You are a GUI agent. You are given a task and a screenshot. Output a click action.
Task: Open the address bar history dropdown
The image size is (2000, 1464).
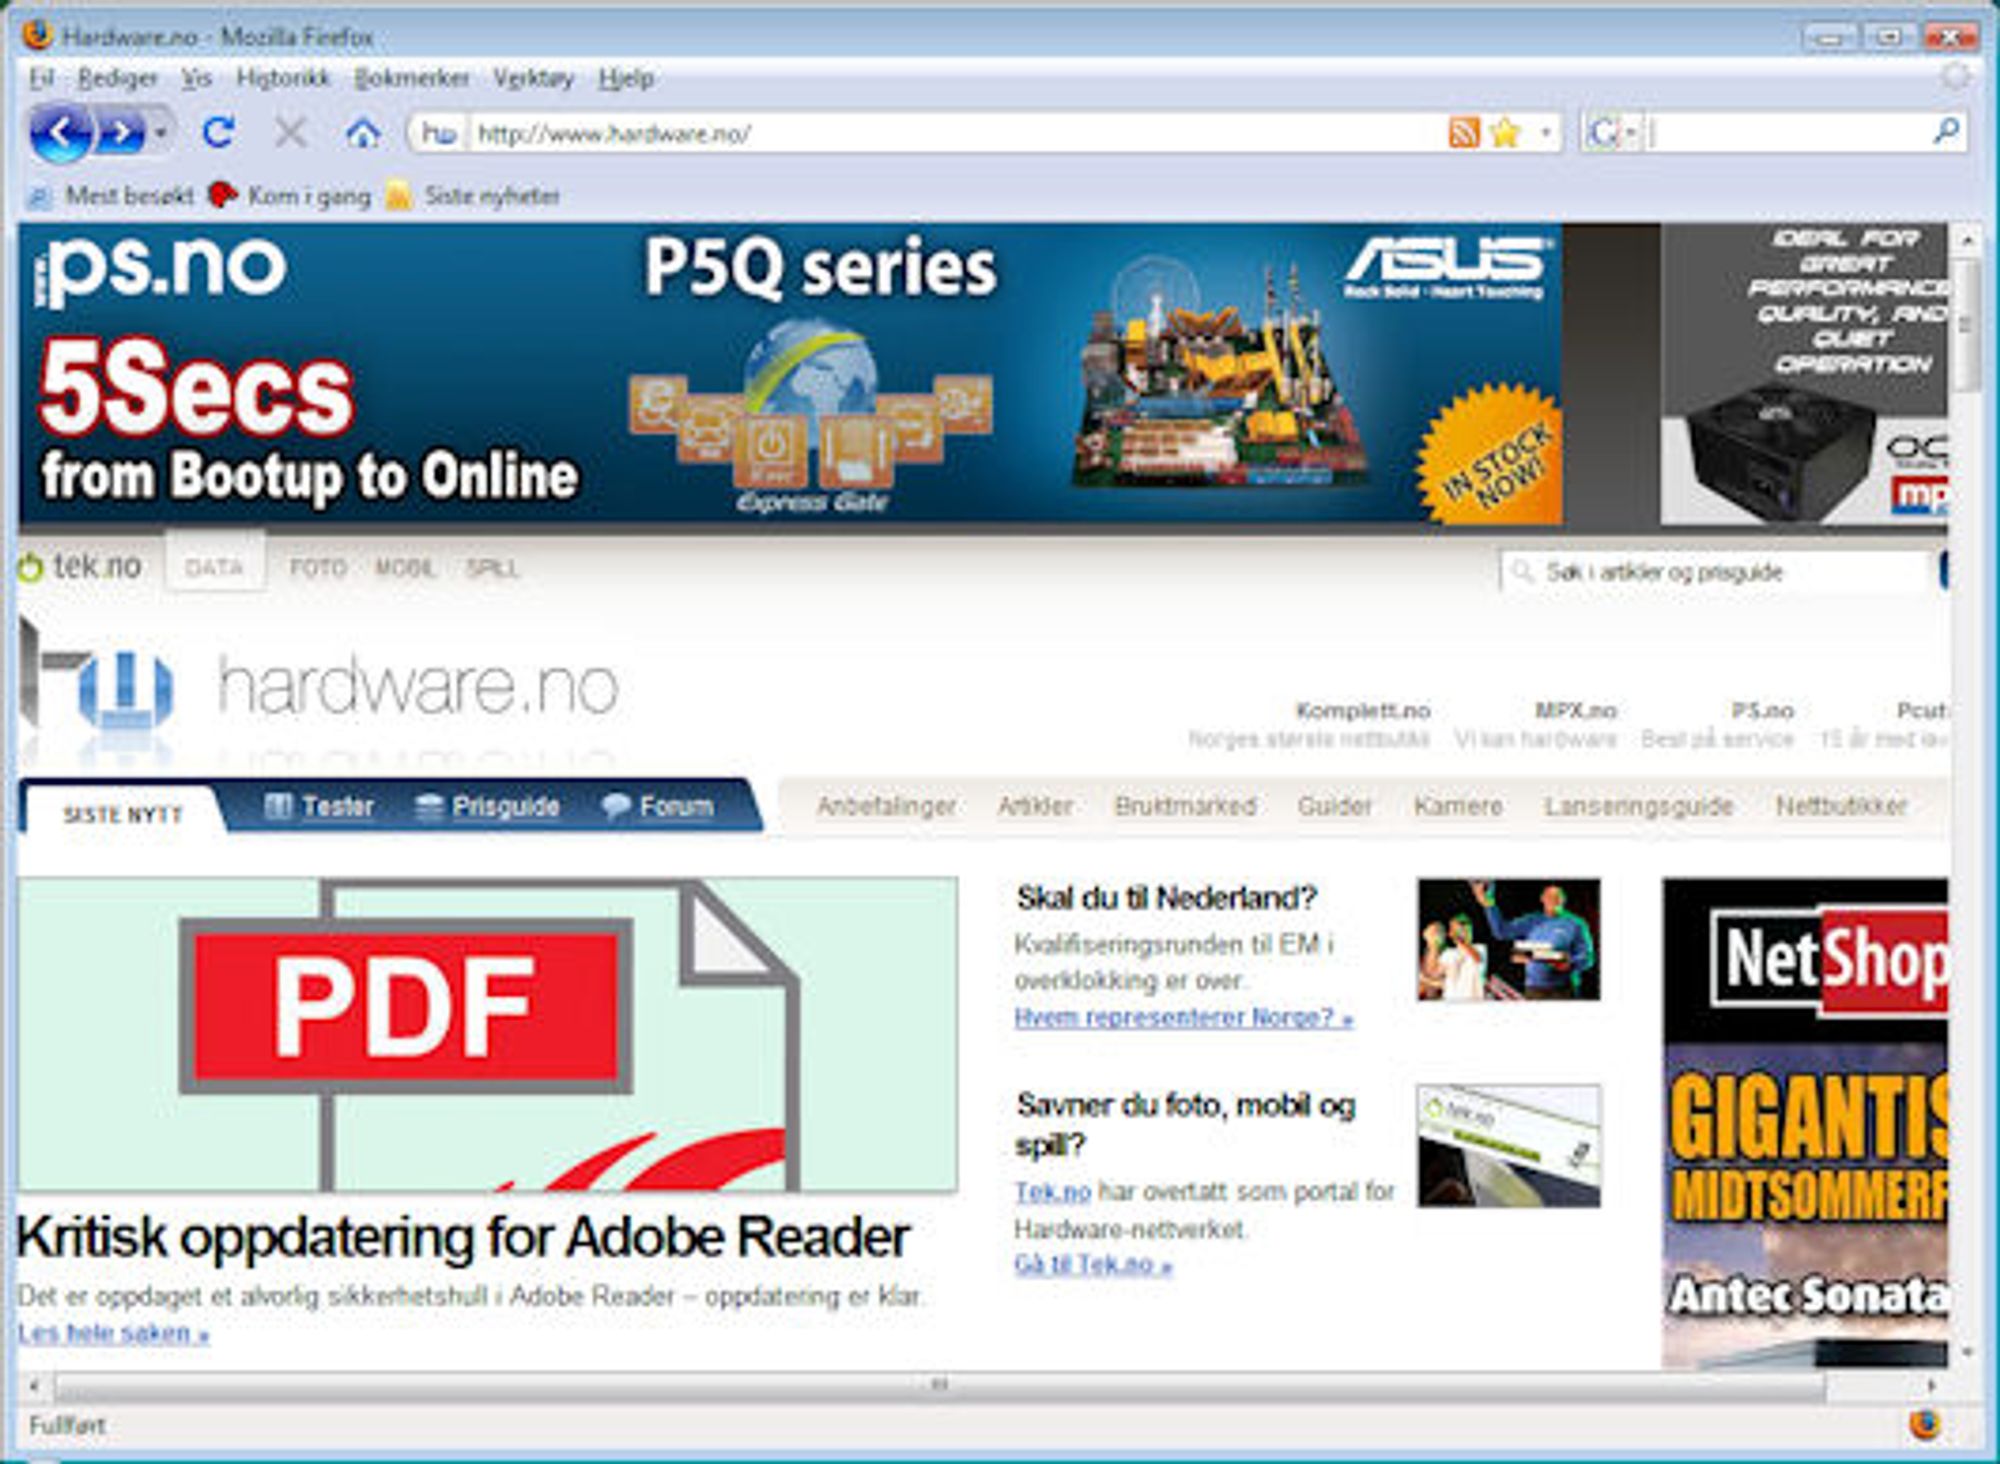point(1546,133)
